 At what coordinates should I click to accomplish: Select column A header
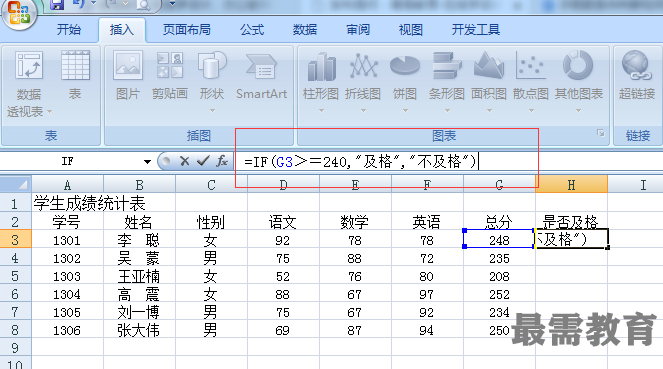click(x=68, y=185)
